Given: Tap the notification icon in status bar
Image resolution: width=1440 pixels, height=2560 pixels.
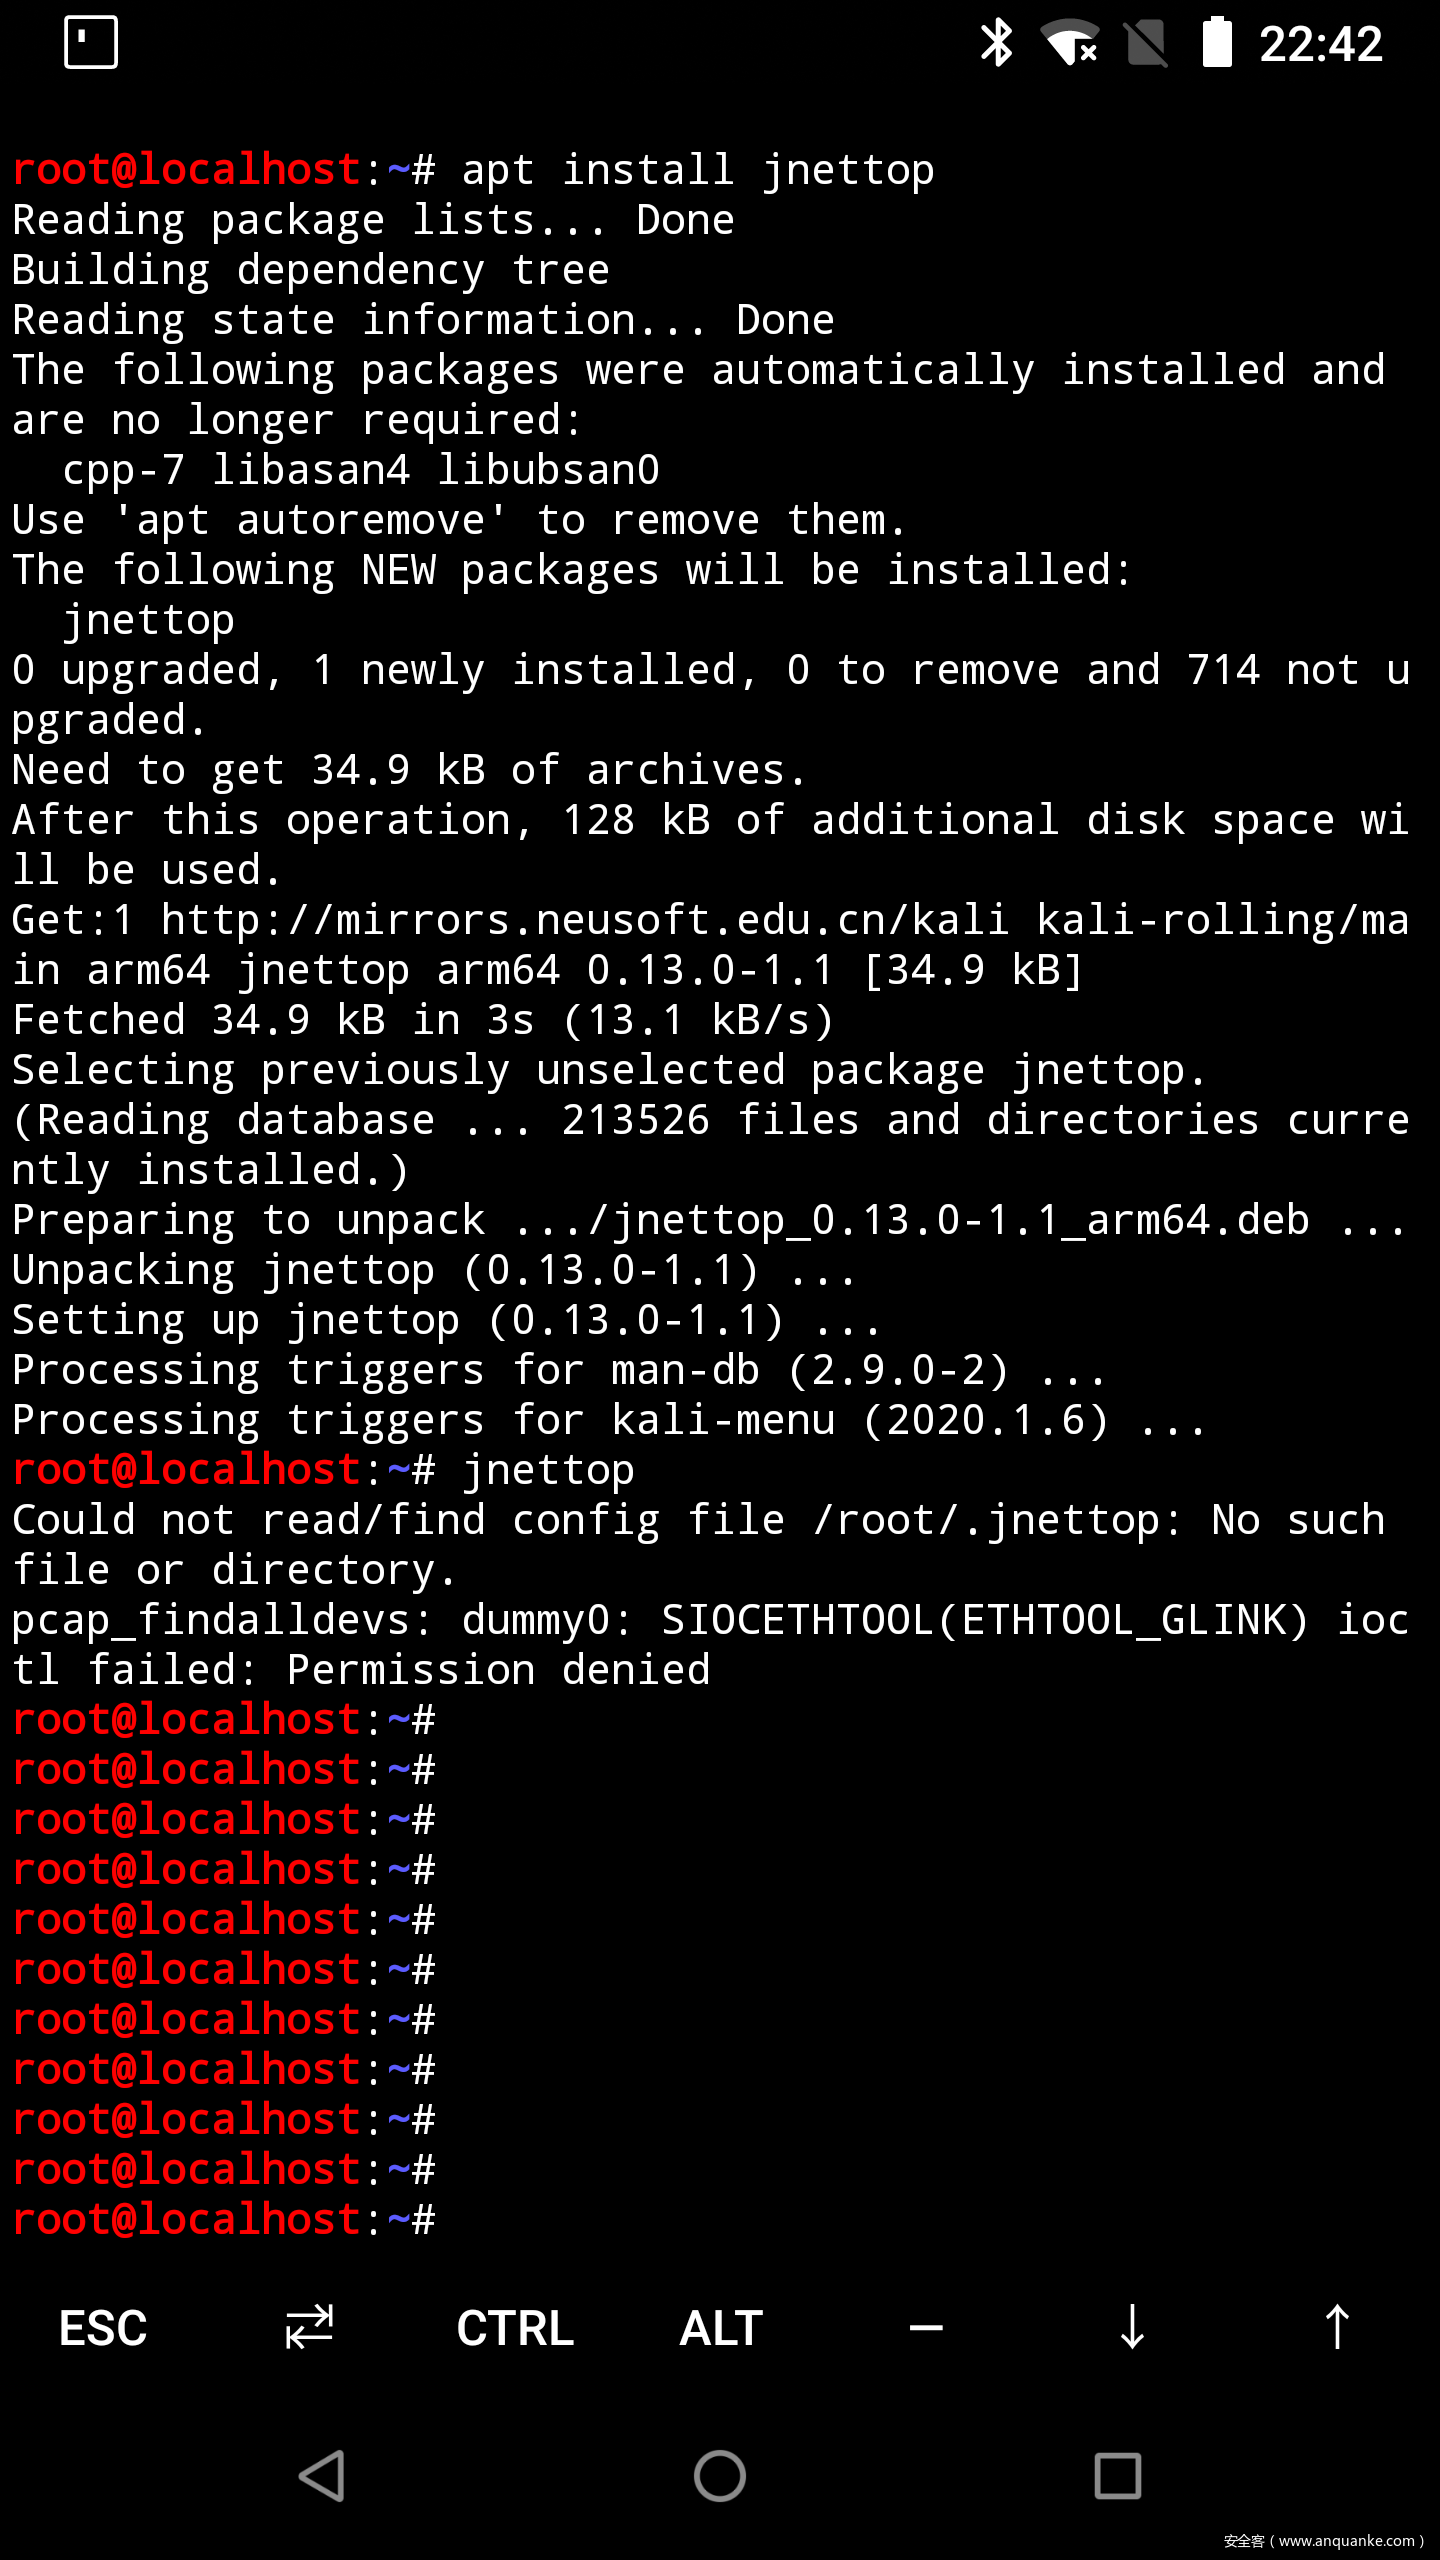Looking at the screenshot, I should (x=91, y=44).
